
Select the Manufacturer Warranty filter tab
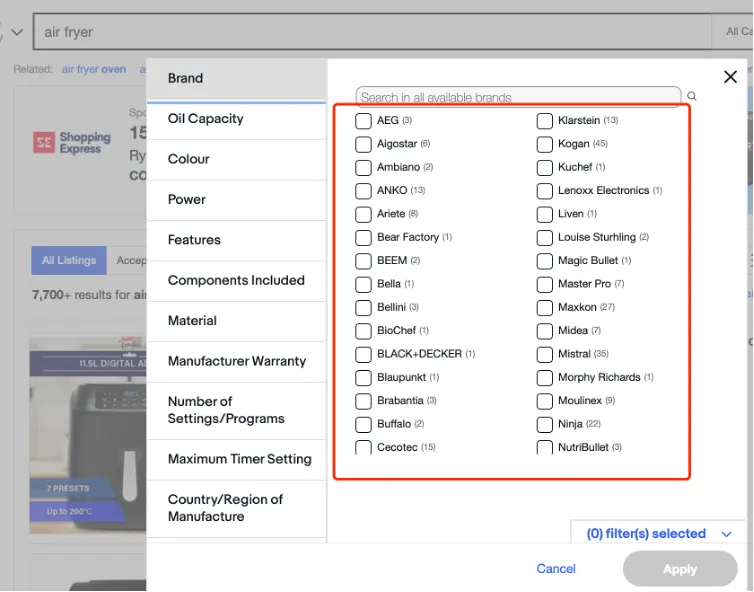coord(237,361)
